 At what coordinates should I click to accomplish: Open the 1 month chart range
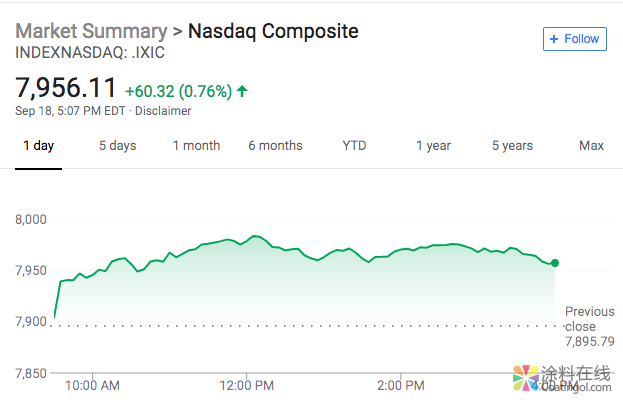pos(196,146)
